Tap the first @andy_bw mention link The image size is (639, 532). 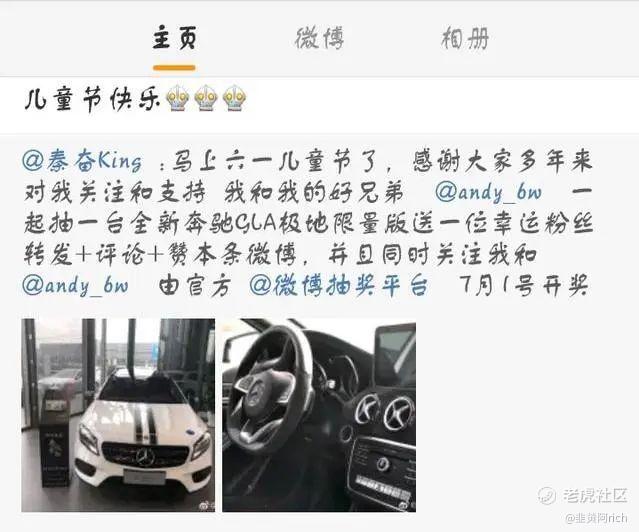tap(488, 192)
